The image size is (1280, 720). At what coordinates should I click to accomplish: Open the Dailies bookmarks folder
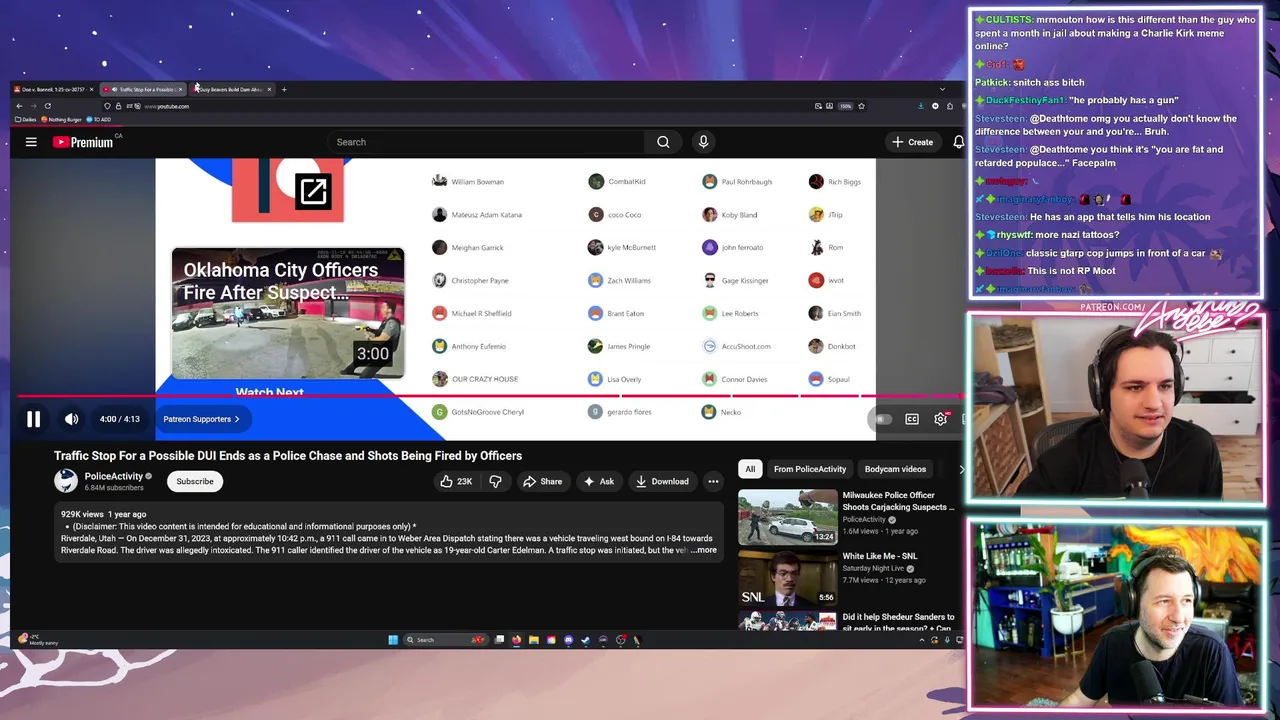pos(26,119)
